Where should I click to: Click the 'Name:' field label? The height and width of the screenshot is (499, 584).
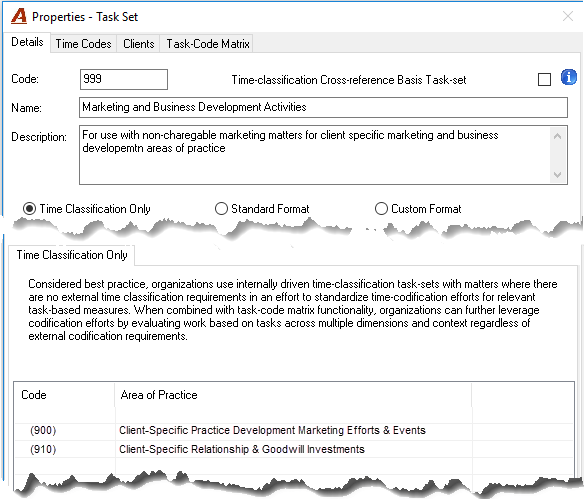(26, 108)
